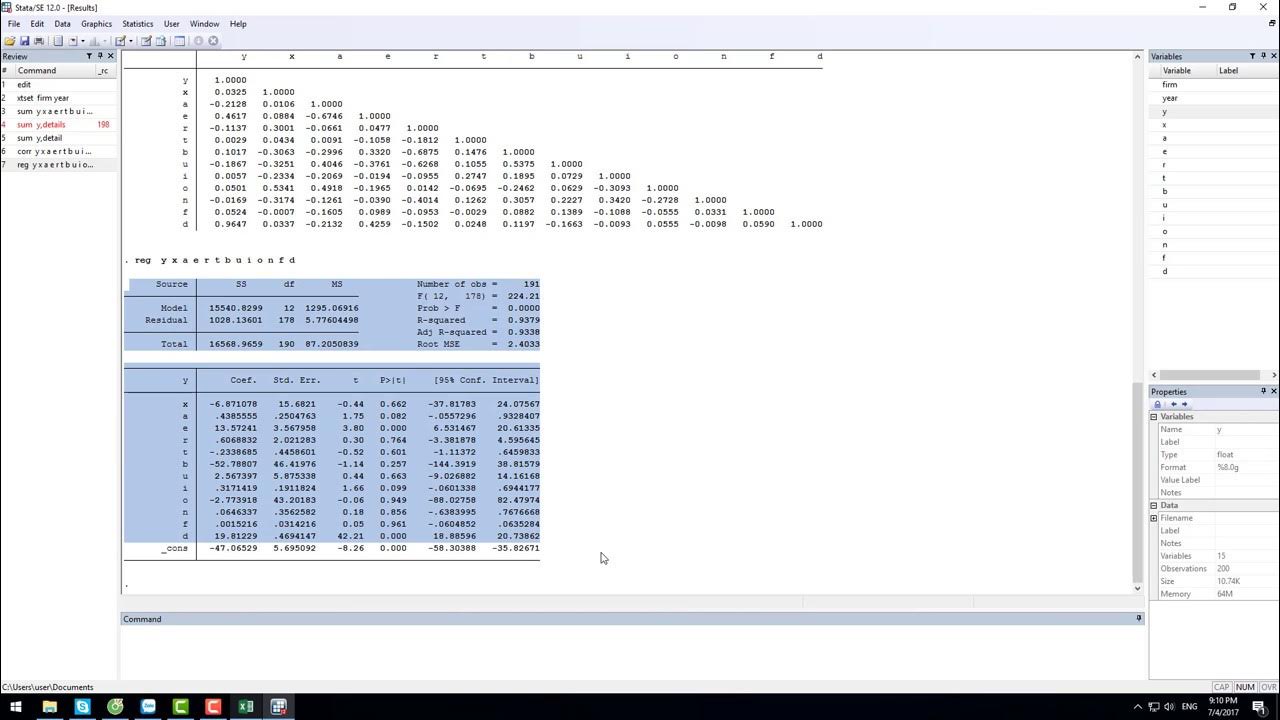Pin the Variables panel

tap(1262, 56)
